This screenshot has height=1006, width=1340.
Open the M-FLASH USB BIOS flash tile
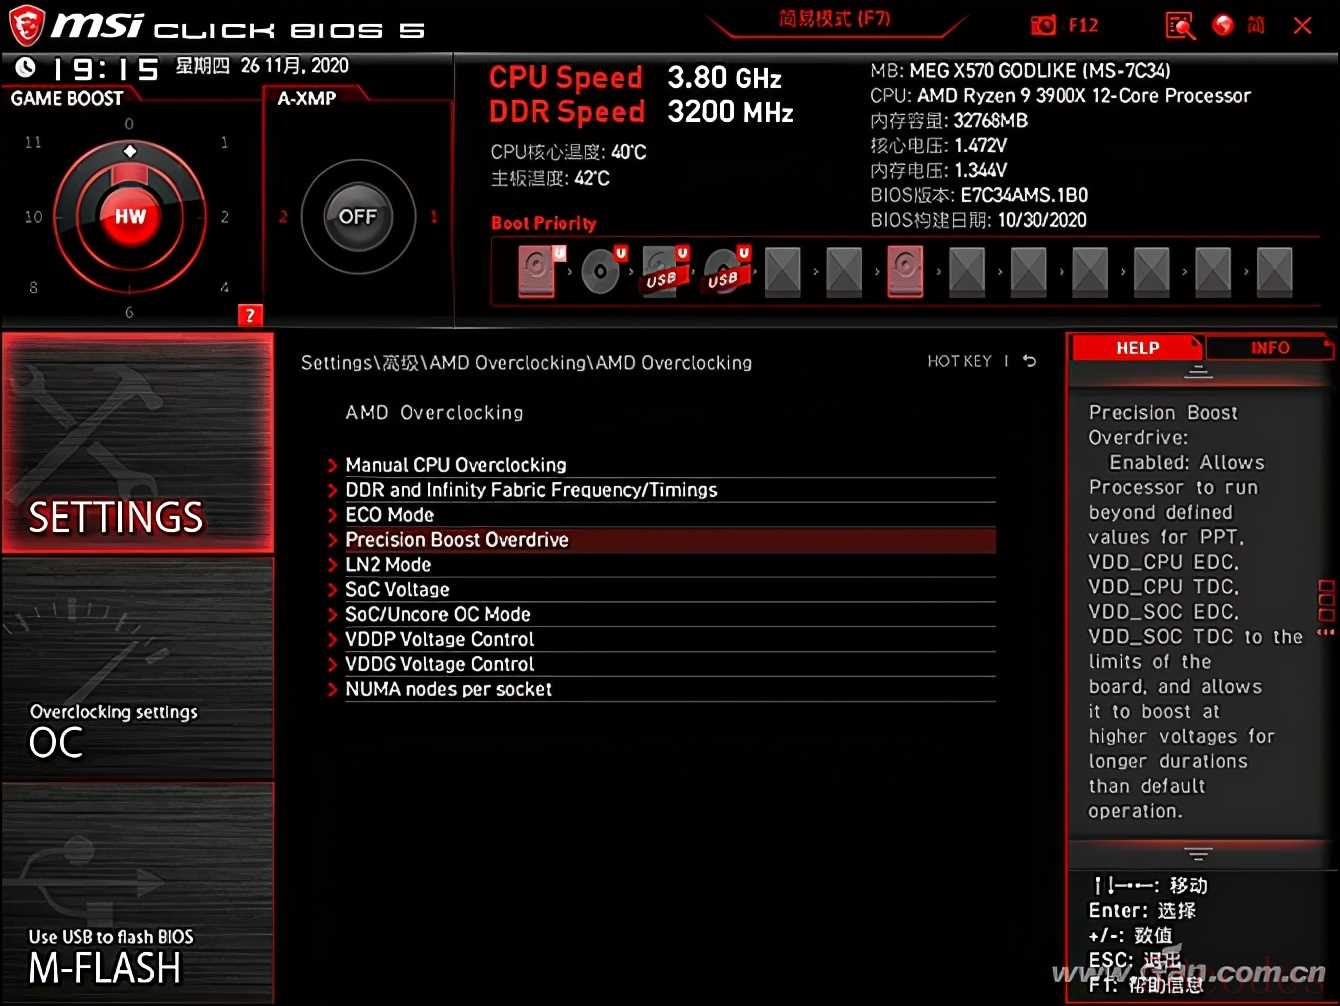[x=137, y=892]
